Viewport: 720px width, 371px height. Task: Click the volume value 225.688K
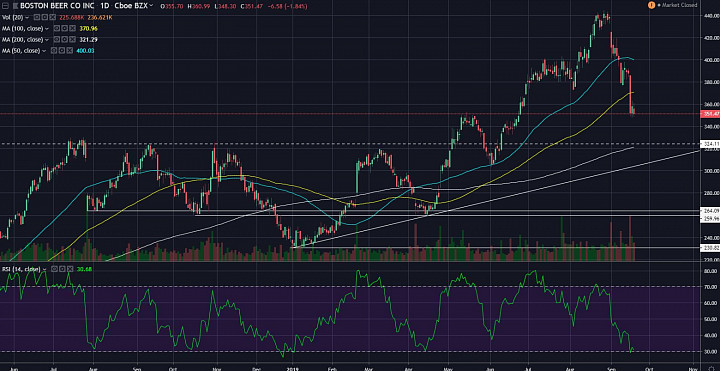pos(72,17)
